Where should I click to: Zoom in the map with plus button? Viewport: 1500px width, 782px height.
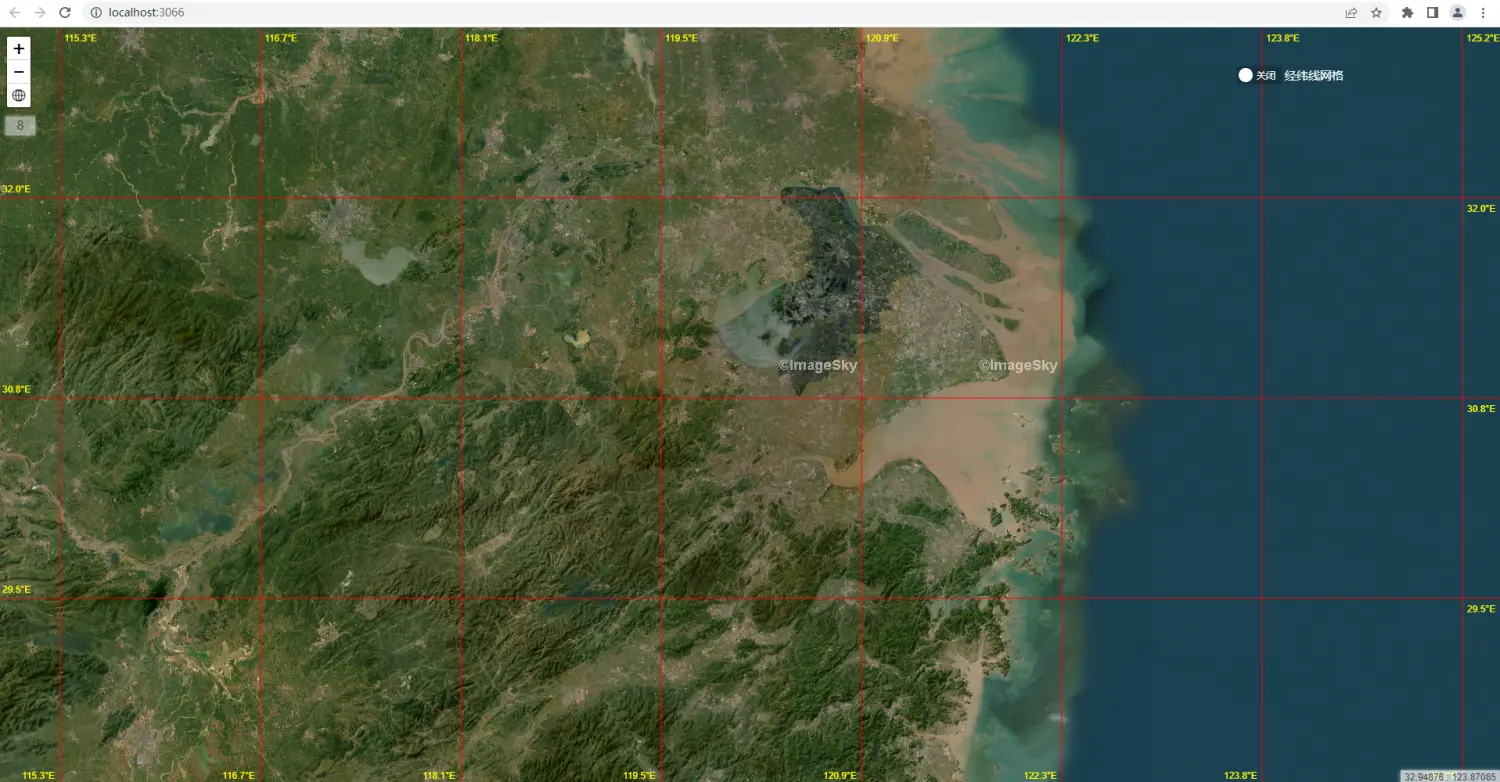pos(19,49)
